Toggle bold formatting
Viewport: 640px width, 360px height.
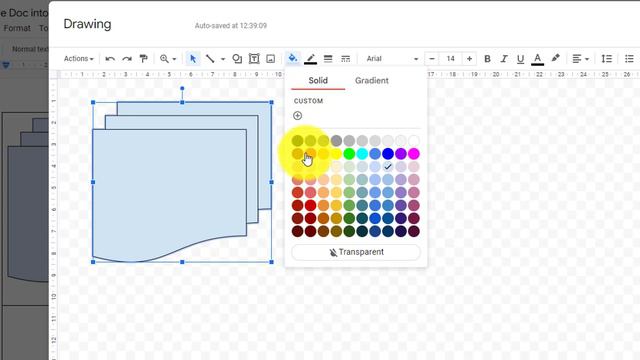click(487, 59)
